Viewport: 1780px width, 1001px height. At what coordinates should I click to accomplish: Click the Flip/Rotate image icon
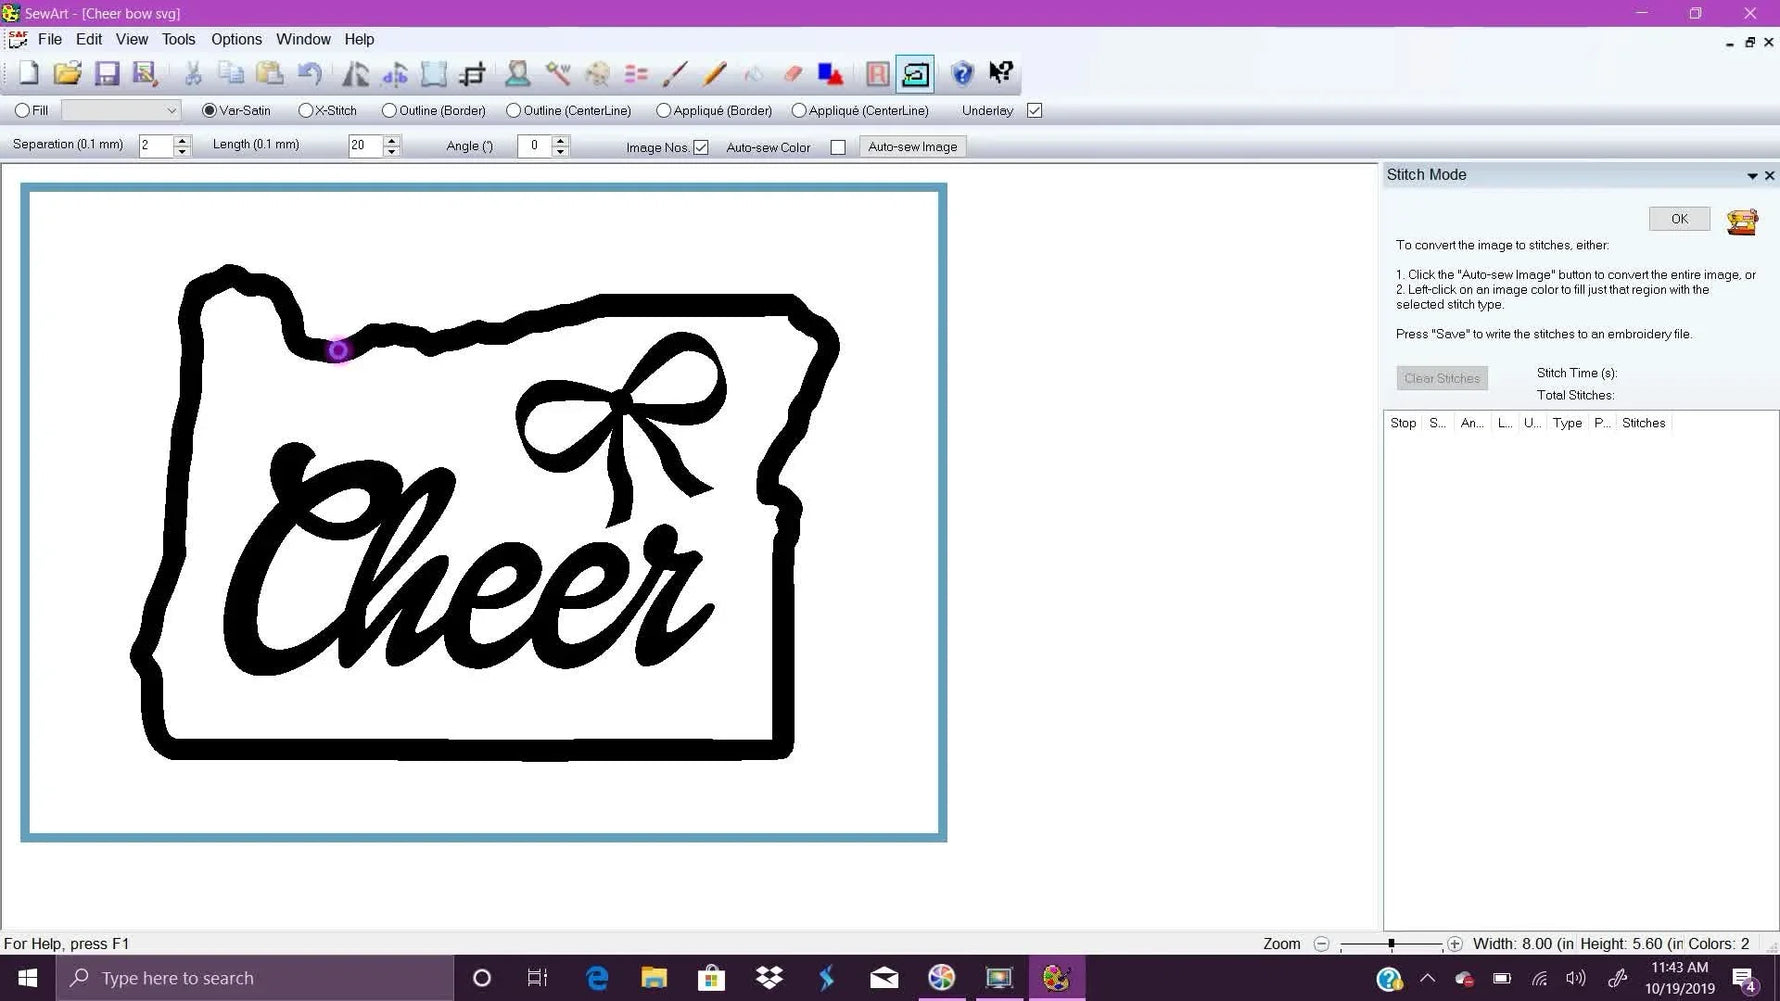[x=355, y=73]
